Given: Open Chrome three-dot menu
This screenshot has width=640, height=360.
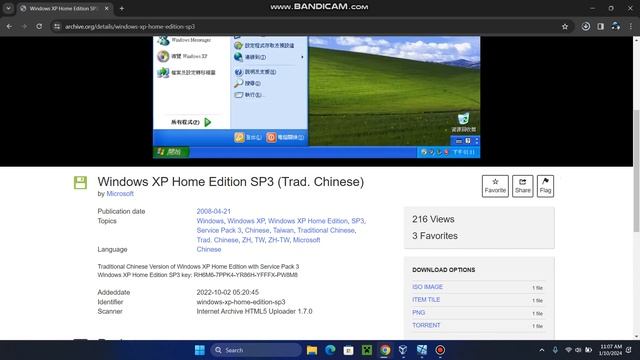Looking at the screenshot, I should [x=631, y=27].
